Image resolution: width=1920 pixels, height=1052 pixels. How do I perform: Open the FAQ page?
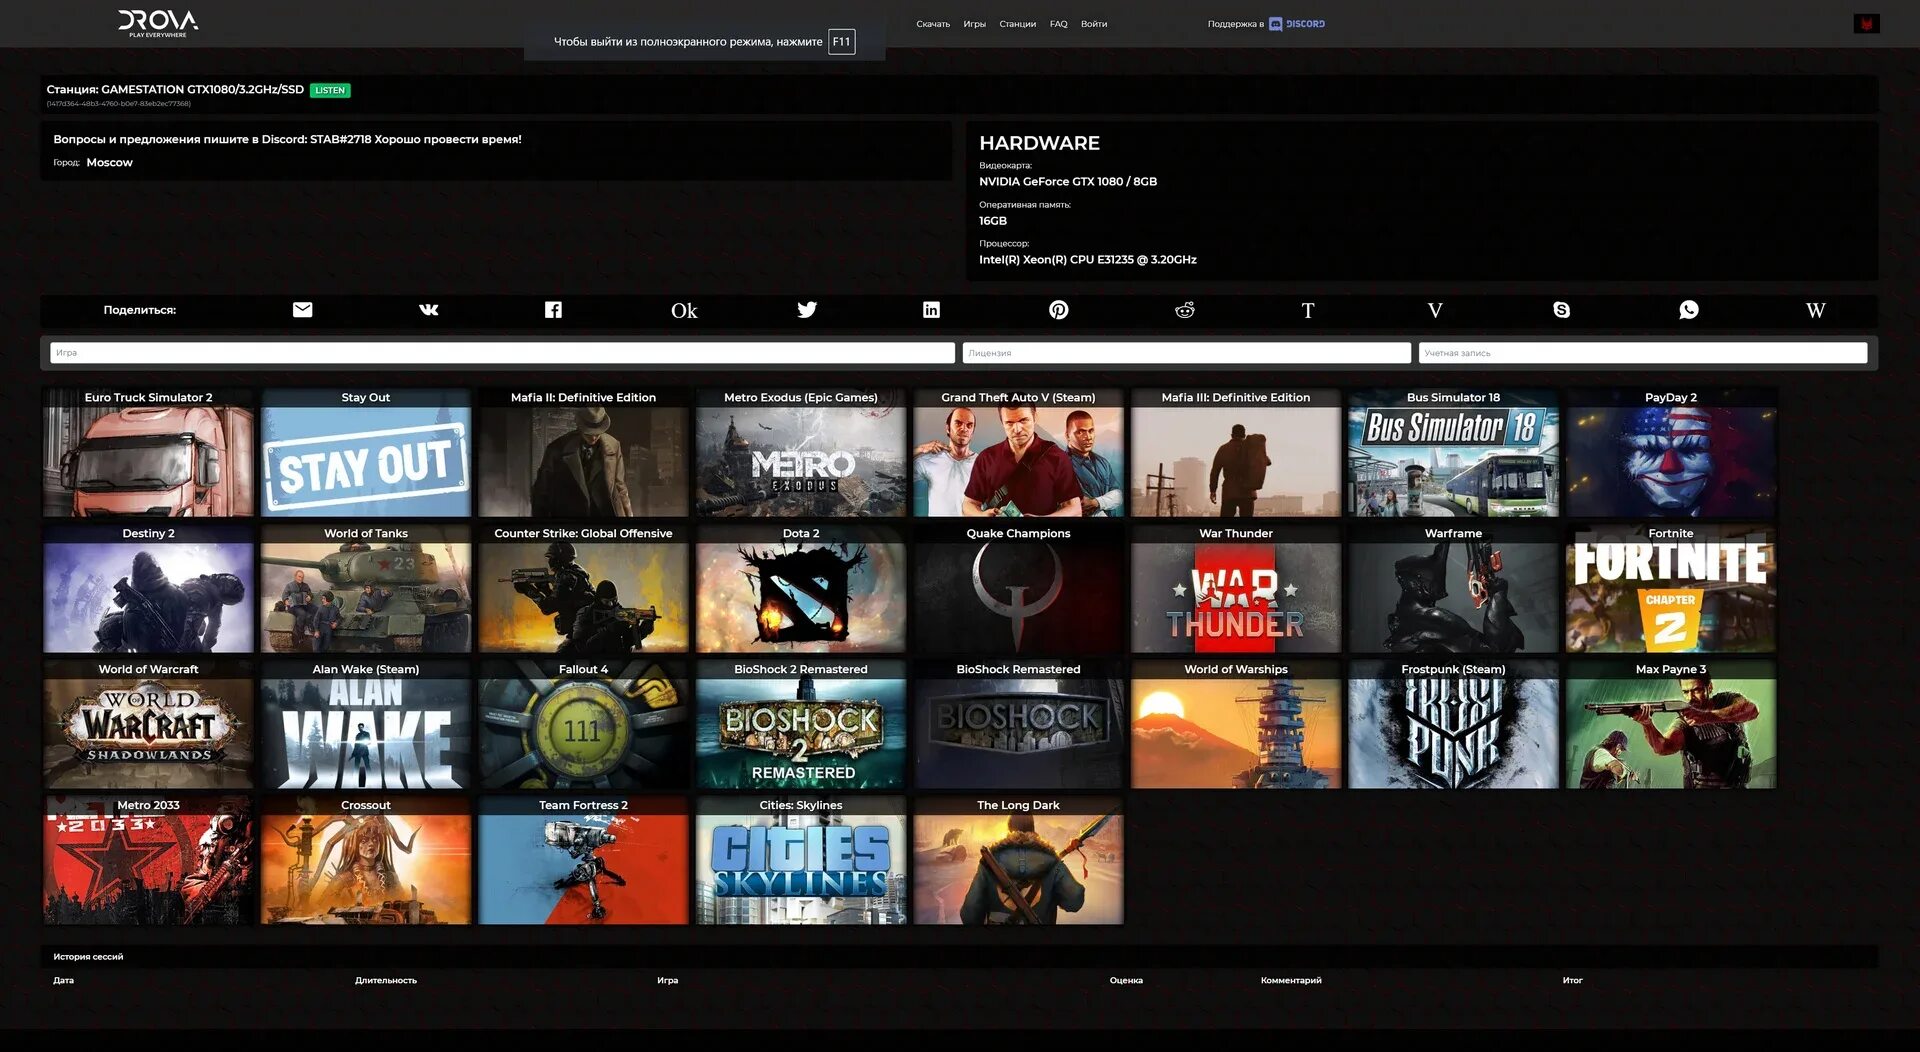pos(1058,24)
